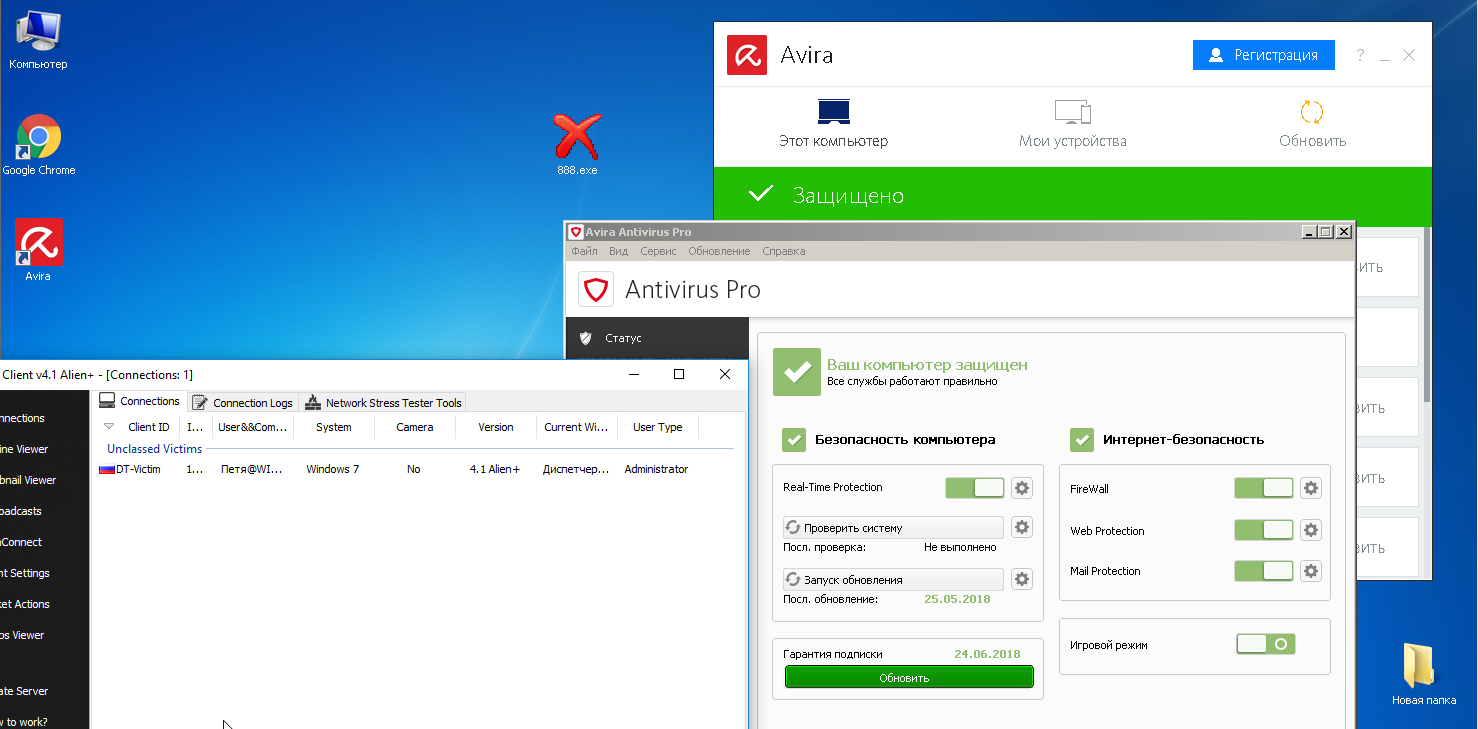Open the Файл menu in Antivirus Pro
The width and height of the screenshot is (1478, 729).
pos(584,251)
